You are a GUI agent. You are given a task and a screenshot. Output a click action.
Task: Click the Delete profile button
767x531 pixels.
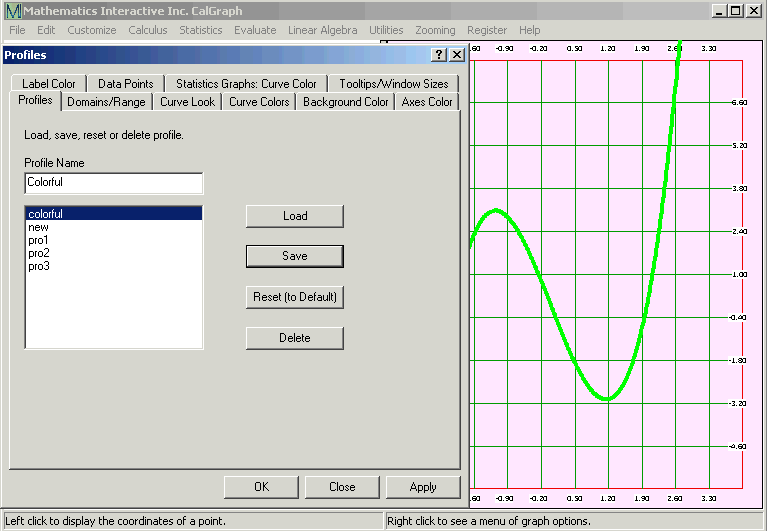tap(295, 338)
